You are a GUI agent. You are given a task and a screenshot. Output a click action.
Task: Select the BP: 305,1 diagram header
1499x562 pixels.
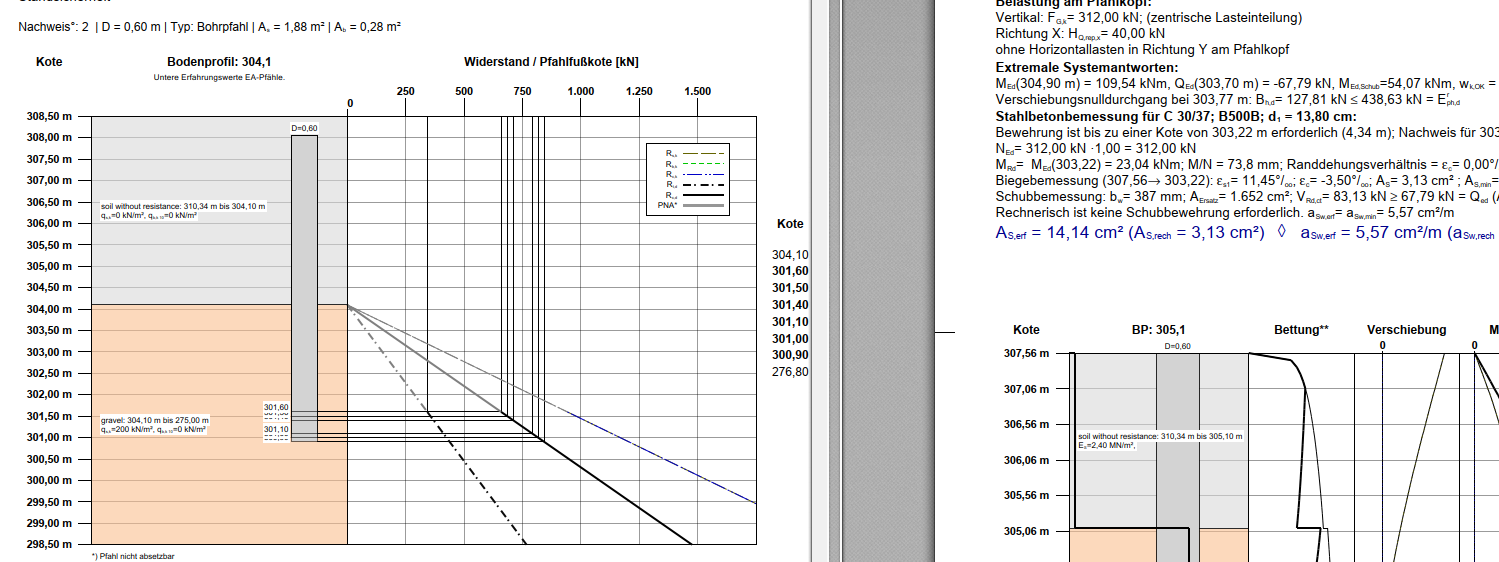click(x=1158, y=329)
